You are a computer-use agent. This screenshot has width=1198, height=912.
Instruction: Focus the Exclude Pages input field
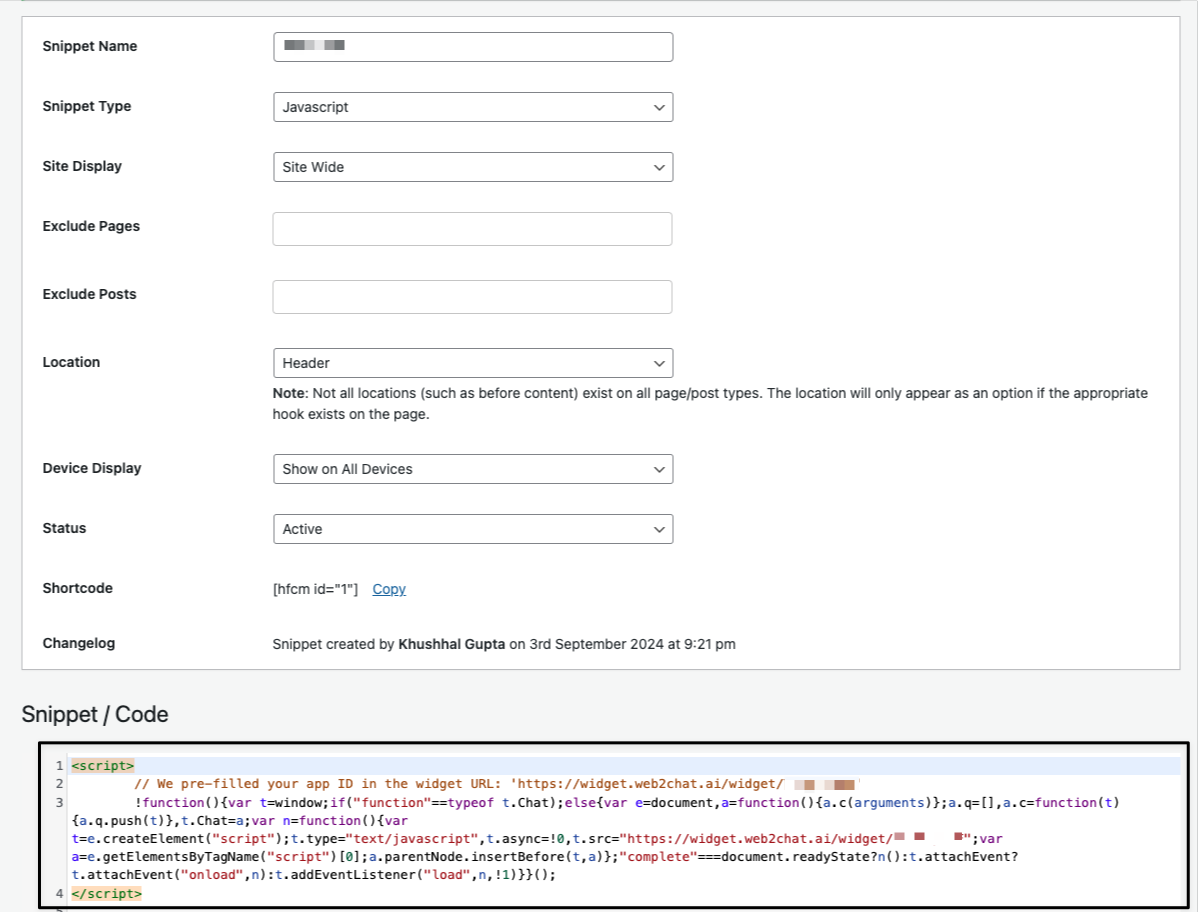472,229
